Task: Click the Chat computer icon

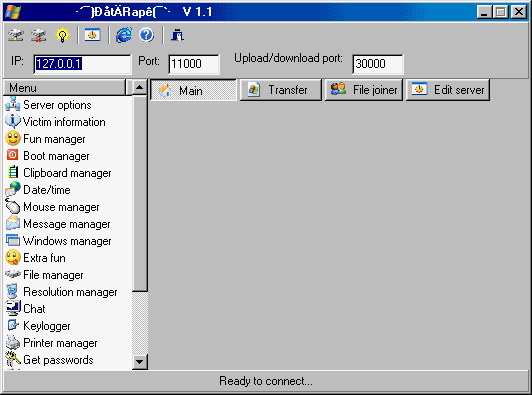Action: 13,308
